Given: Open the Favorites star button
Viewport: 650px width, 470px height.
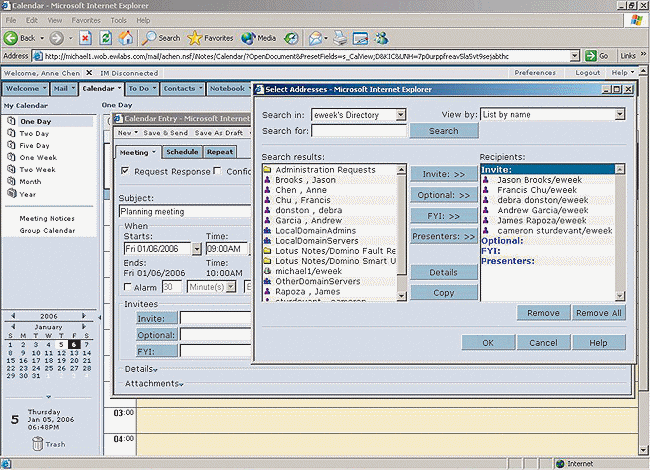Looking at the screenshot, I should (x=210, y=38).
